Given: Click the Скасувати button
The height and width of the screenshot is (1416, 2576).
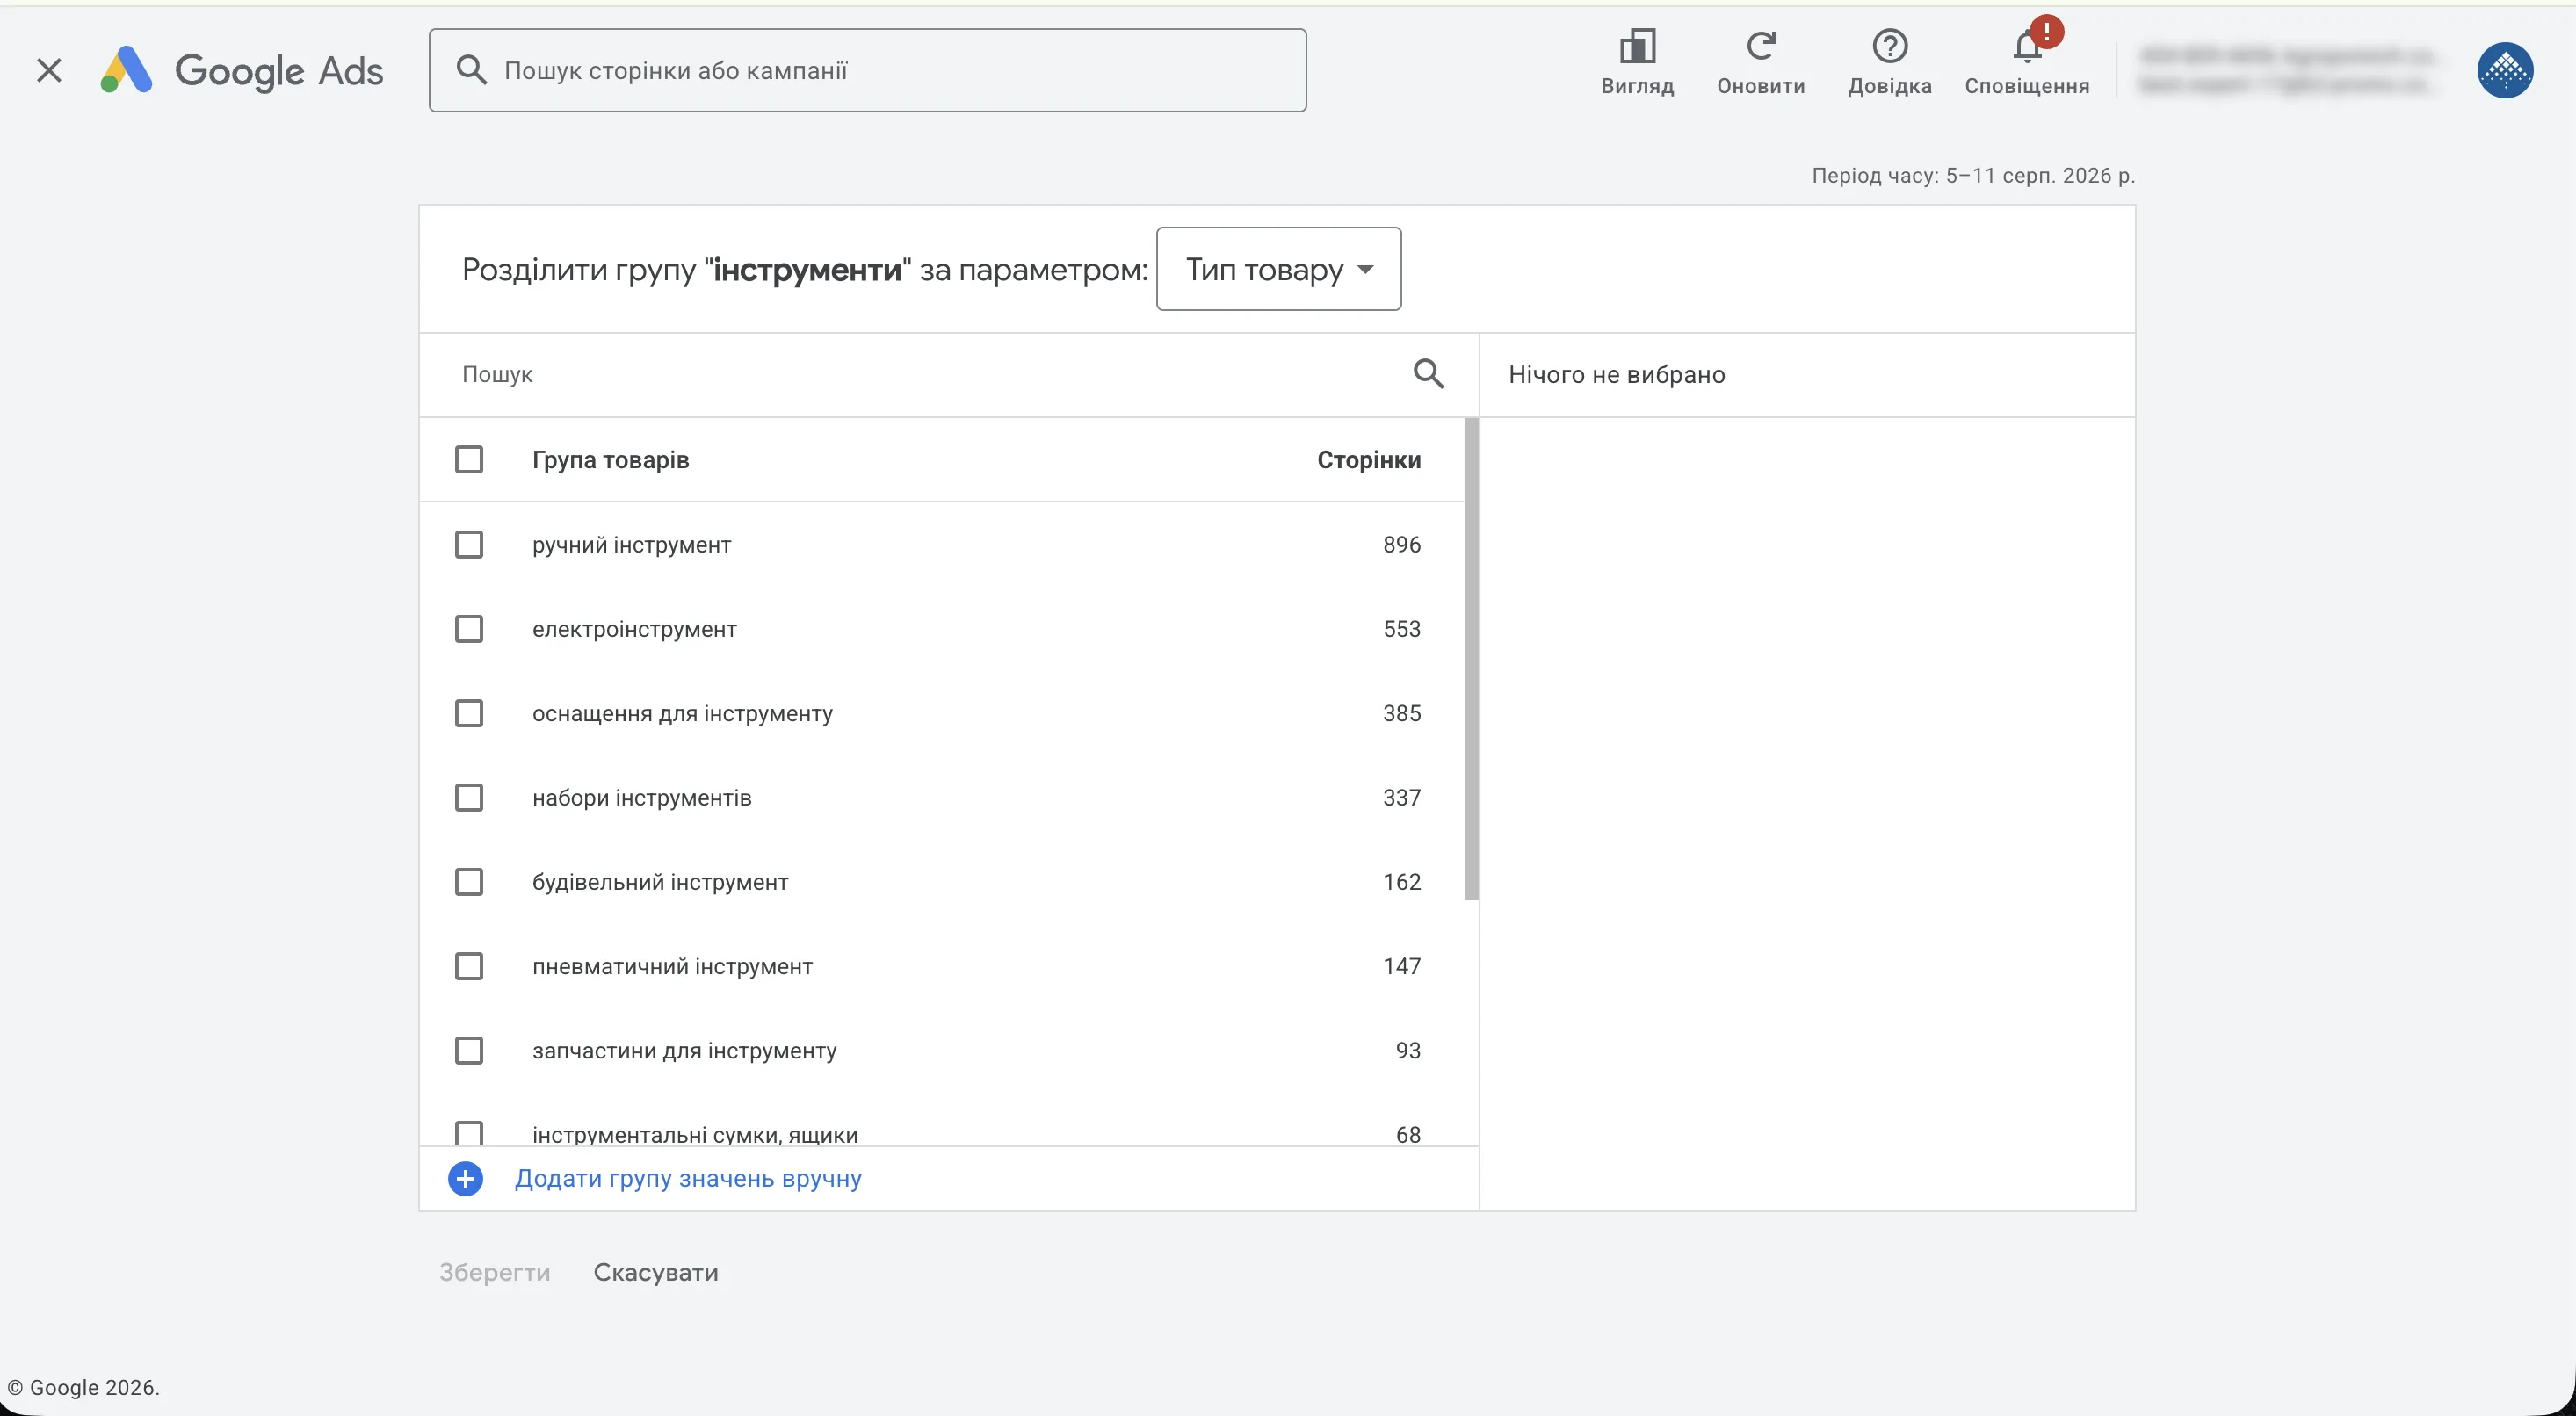Looking at the screenshot, I should click(x=656, y=1272).
